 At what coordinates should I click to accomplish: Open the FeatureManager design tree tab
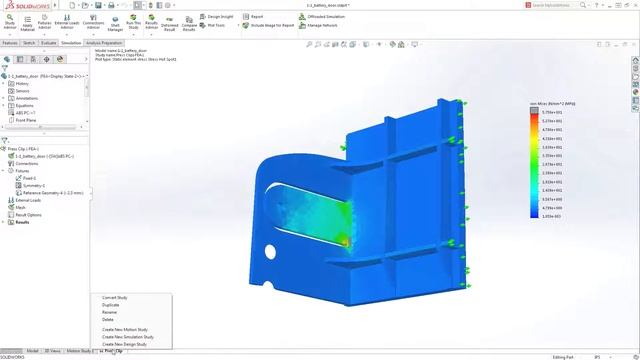pos(7,59)
